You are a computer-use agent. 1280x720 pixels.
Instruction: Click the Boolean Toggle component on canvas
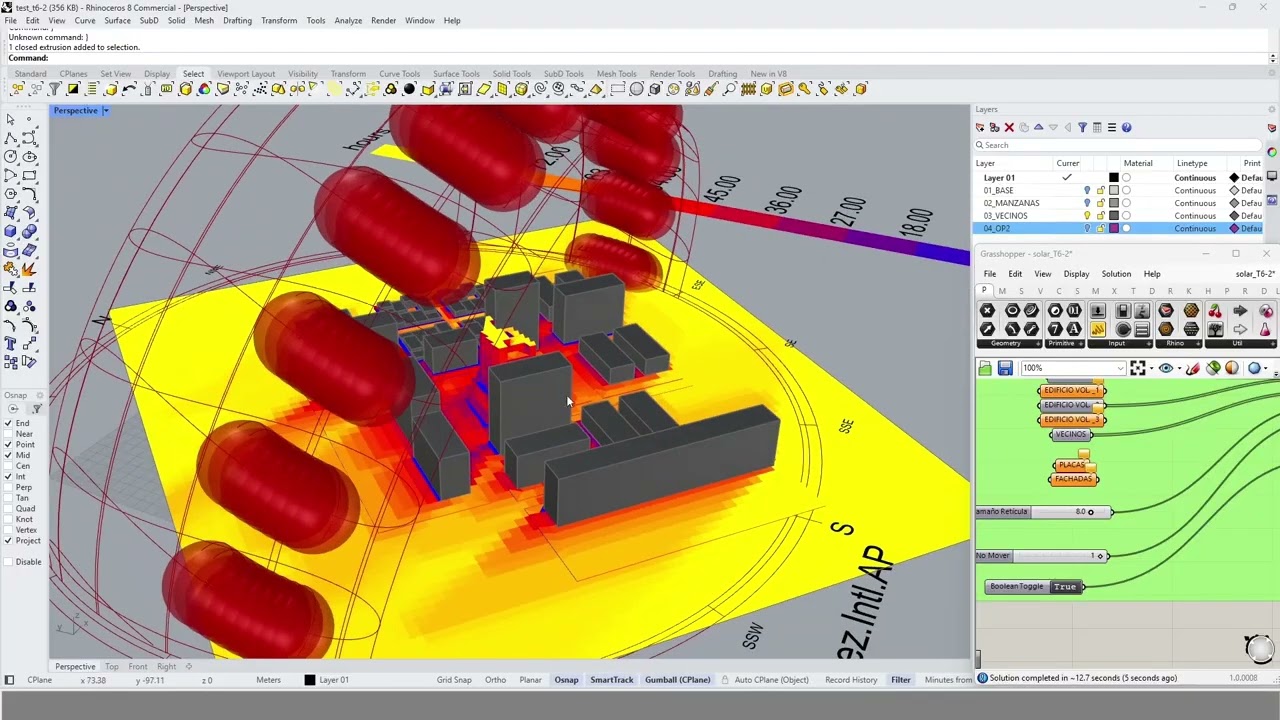[x=1034, y=586]
